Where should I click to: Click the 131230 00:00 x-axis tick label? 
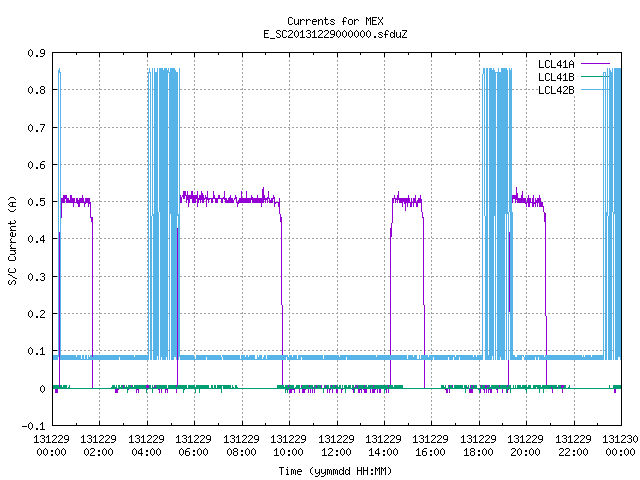tap(620, 446)
